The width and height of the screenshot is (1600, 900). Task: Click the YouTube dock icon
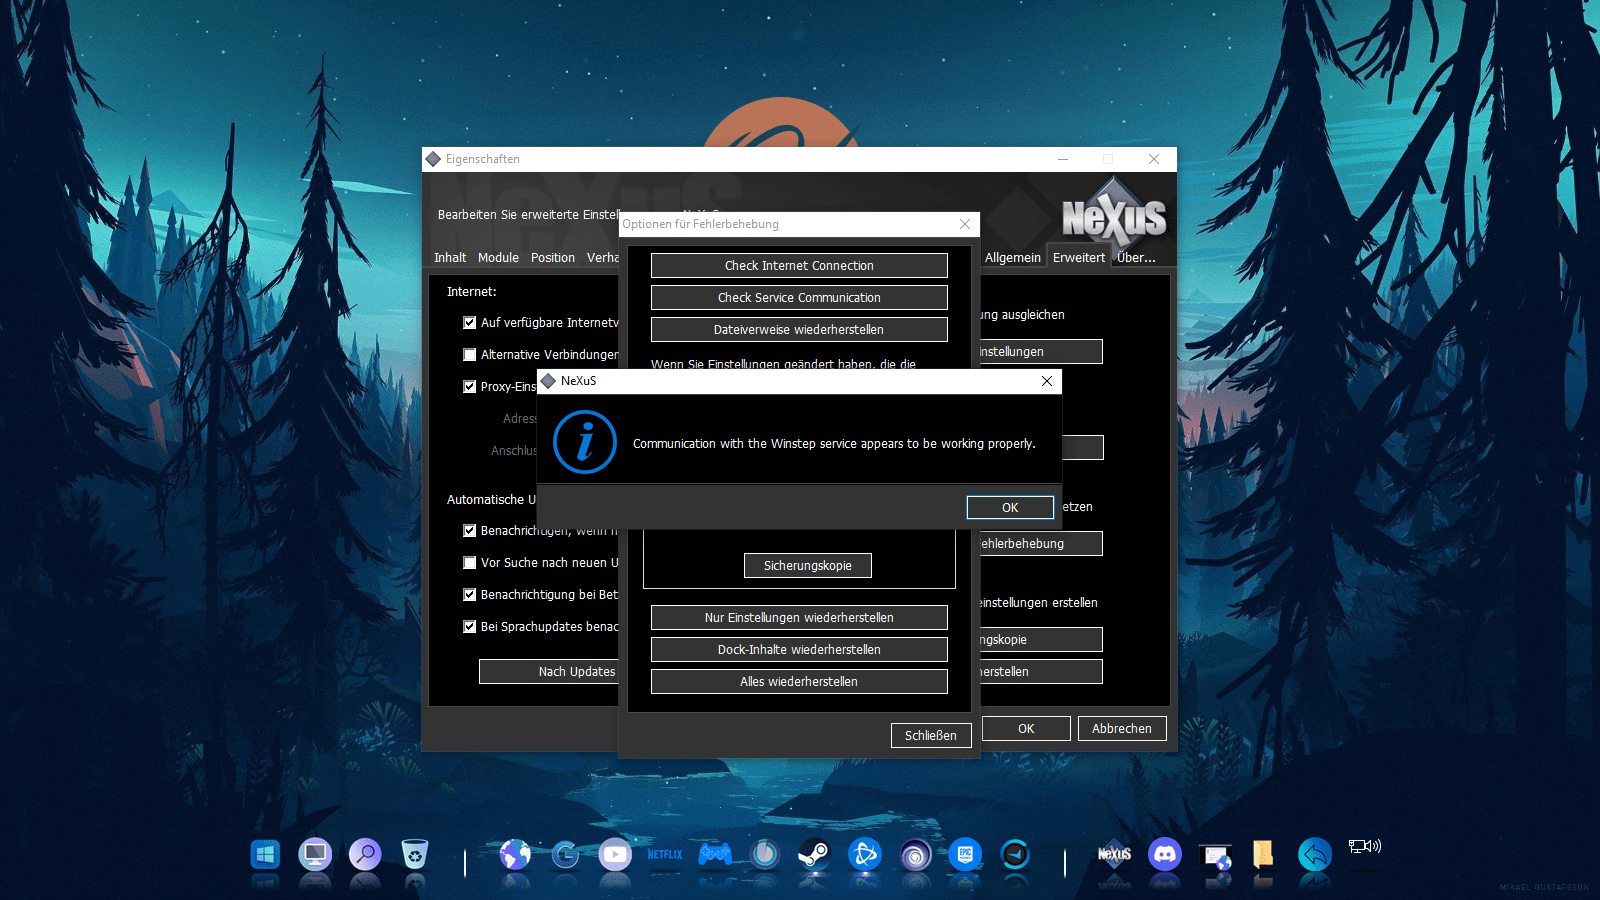point(614,855)
